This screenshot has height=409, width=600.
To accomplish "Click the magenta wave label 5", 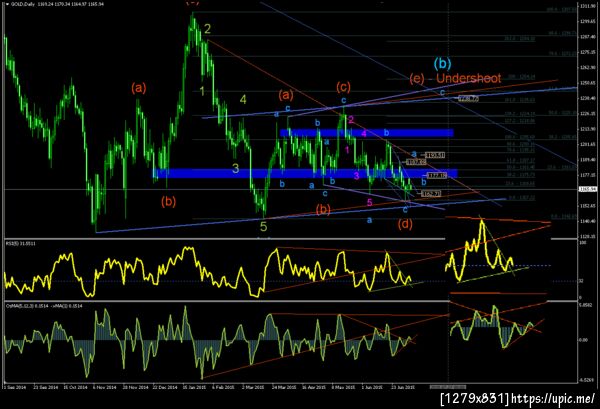I will [x=370, y=202].
